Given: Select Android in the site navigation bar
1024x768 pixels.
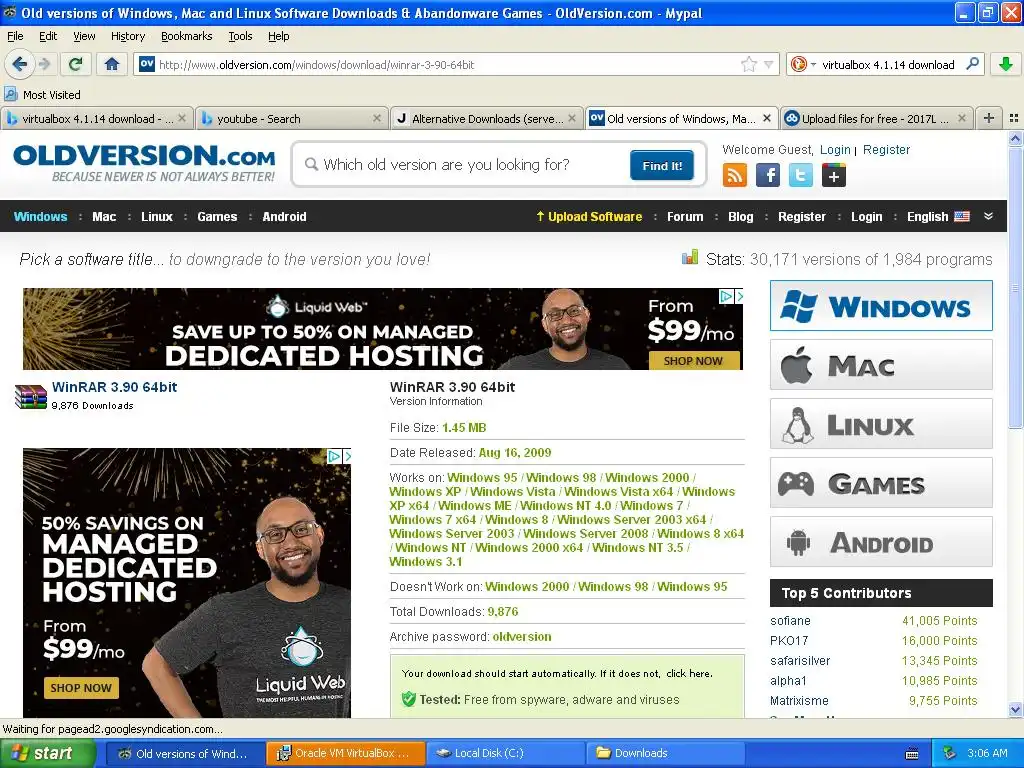Looking at the screenshot, I should [x=284, y=217].
